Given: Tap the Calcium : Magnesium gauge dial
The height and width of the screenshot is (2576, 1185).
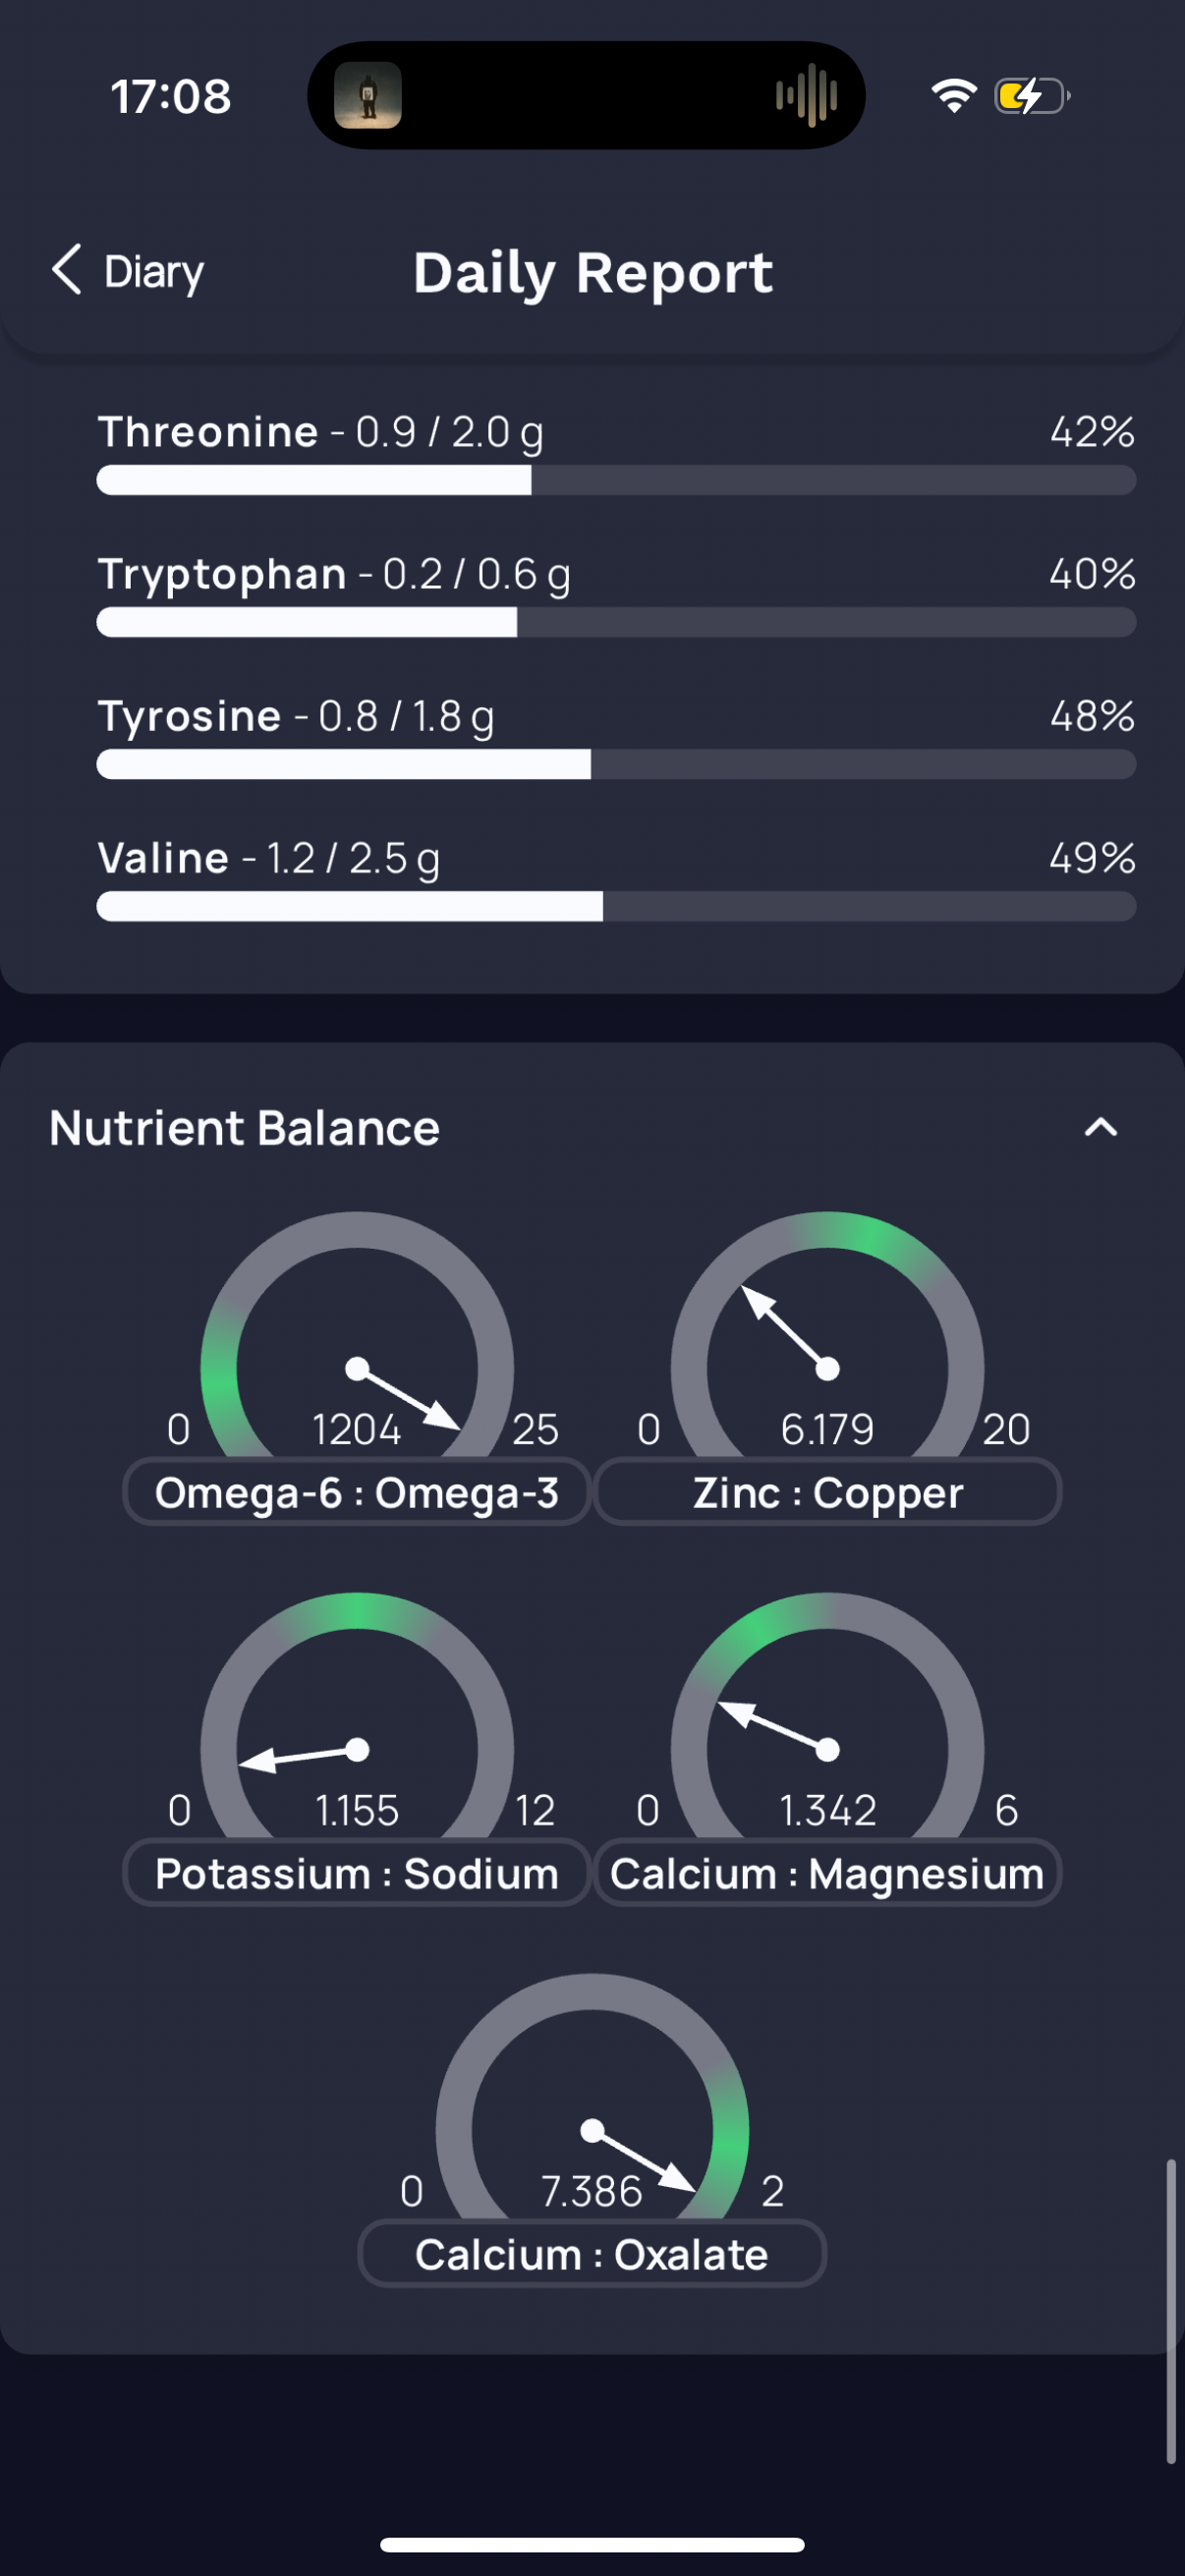Looking at the screenshot, I should click(x=827, y=1715).
